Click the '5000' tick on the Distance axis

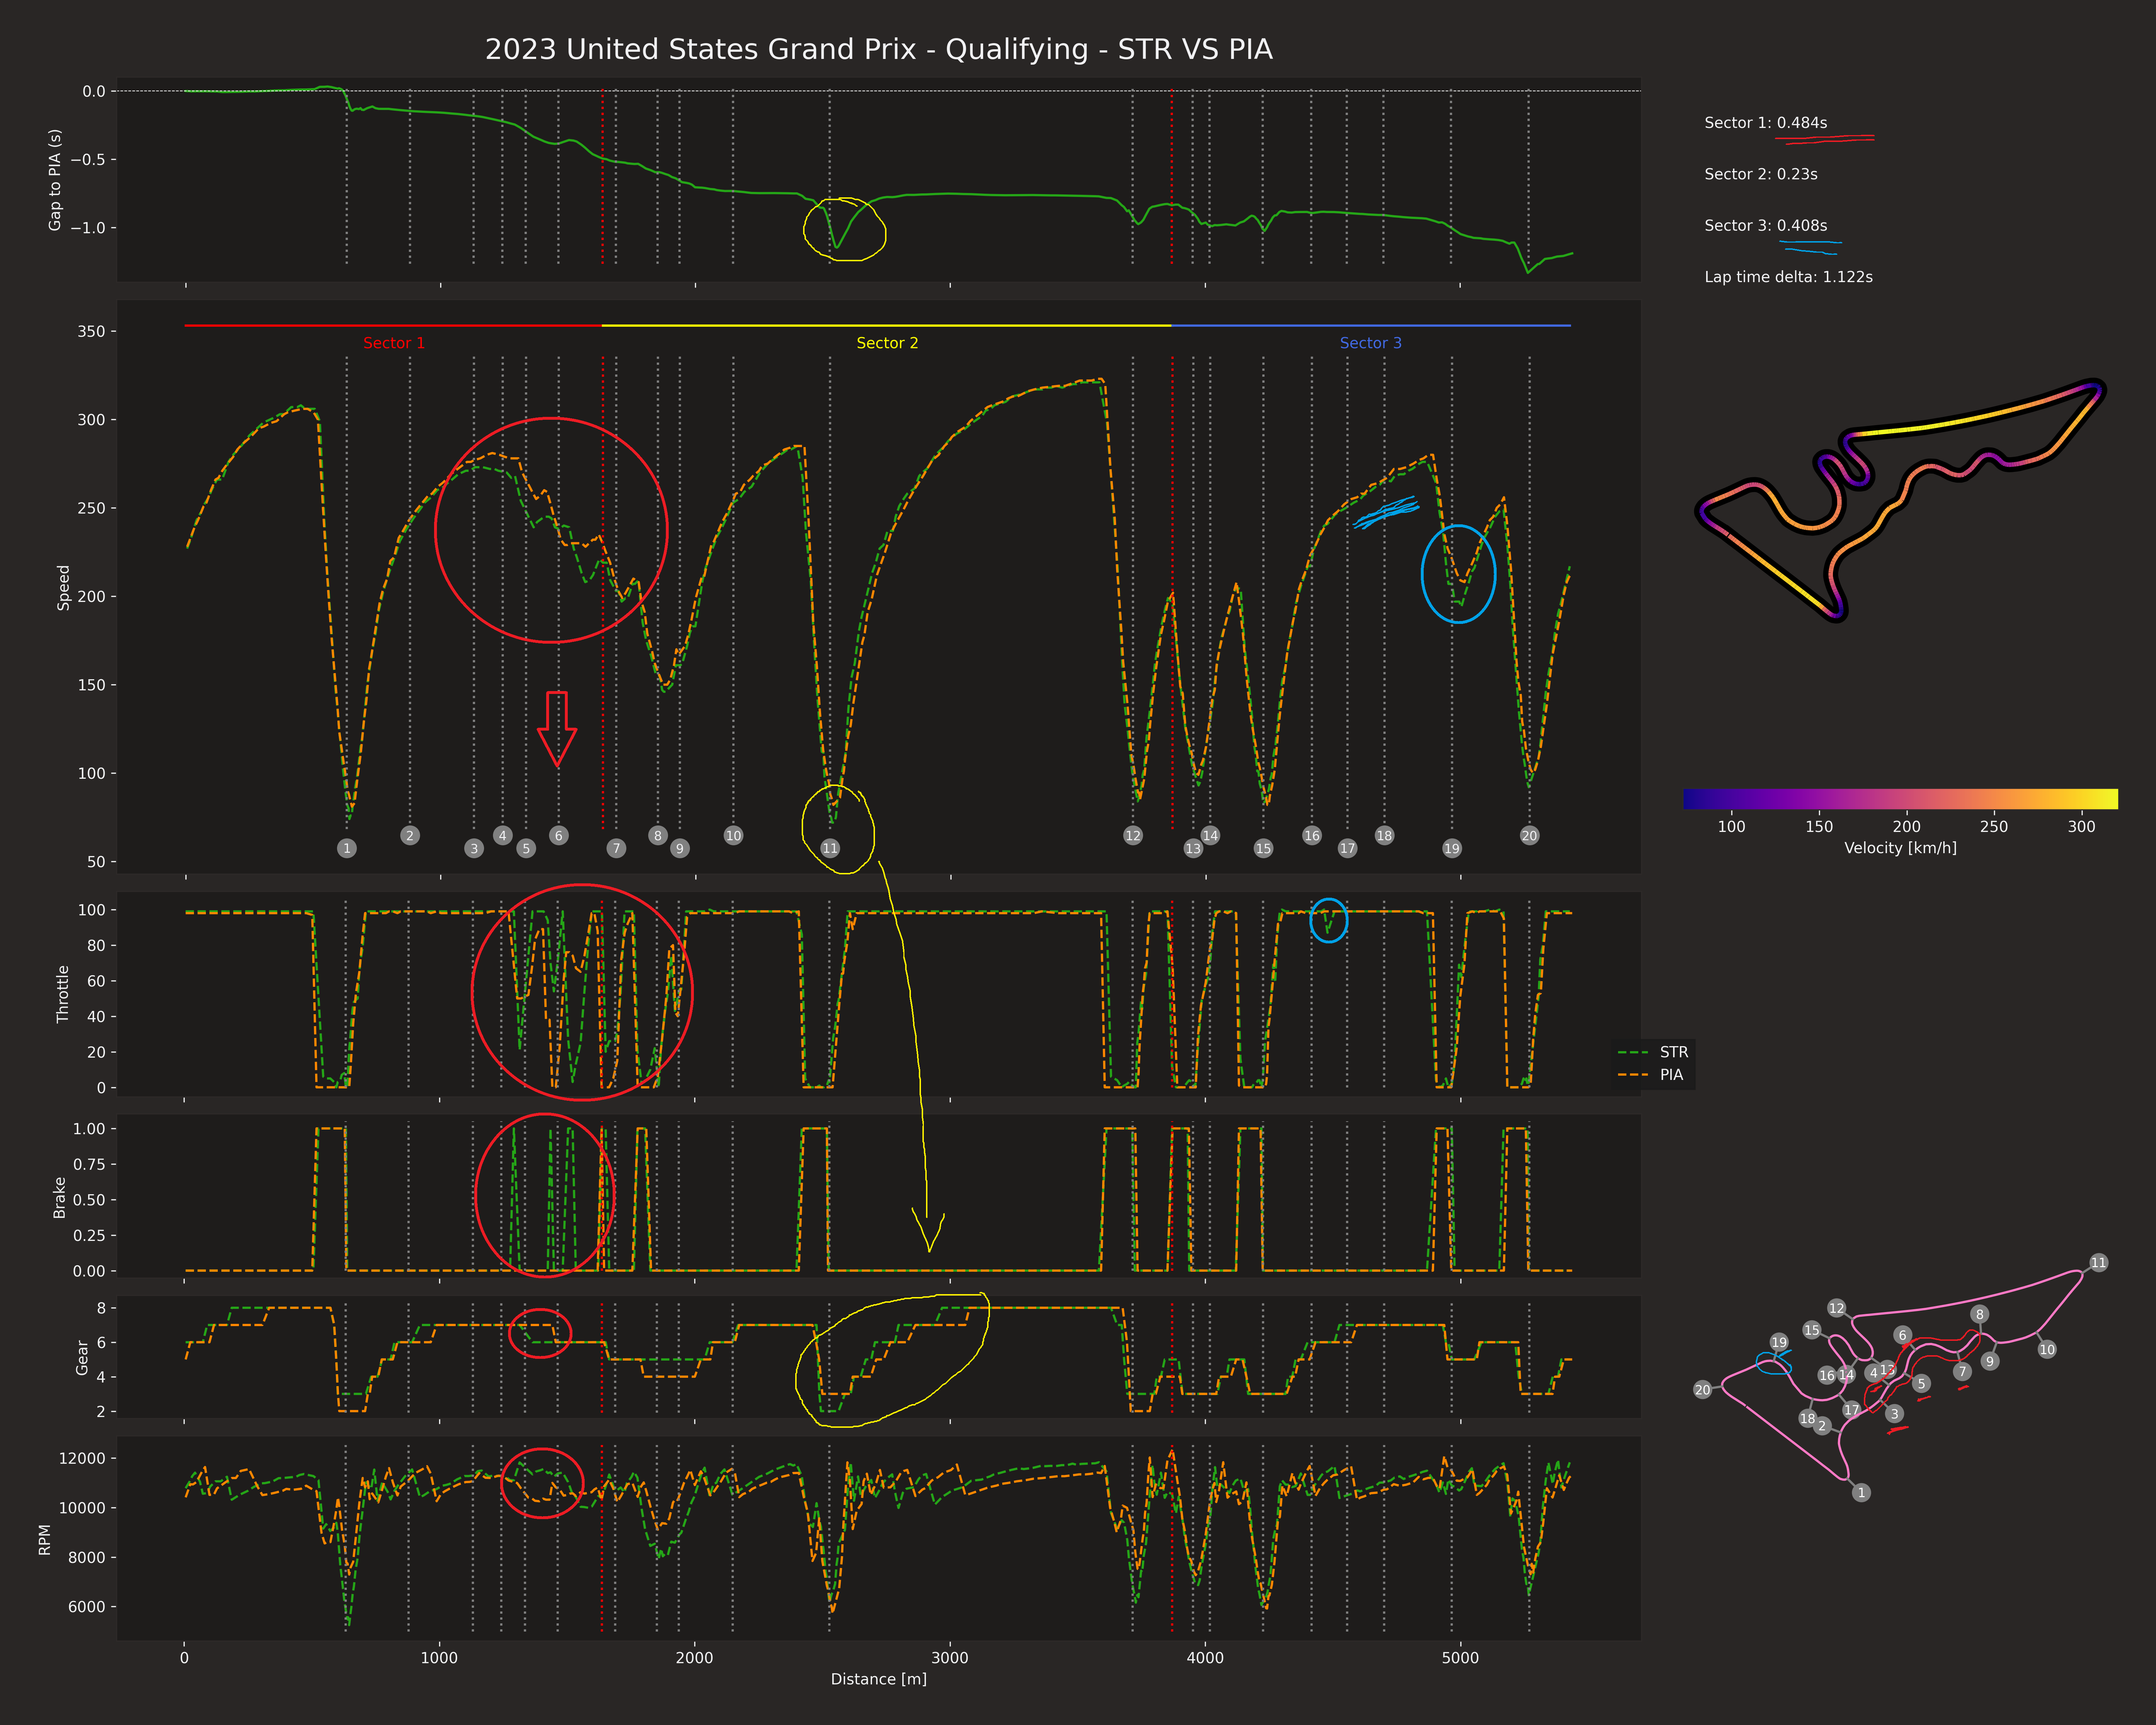(1460, 1658)
